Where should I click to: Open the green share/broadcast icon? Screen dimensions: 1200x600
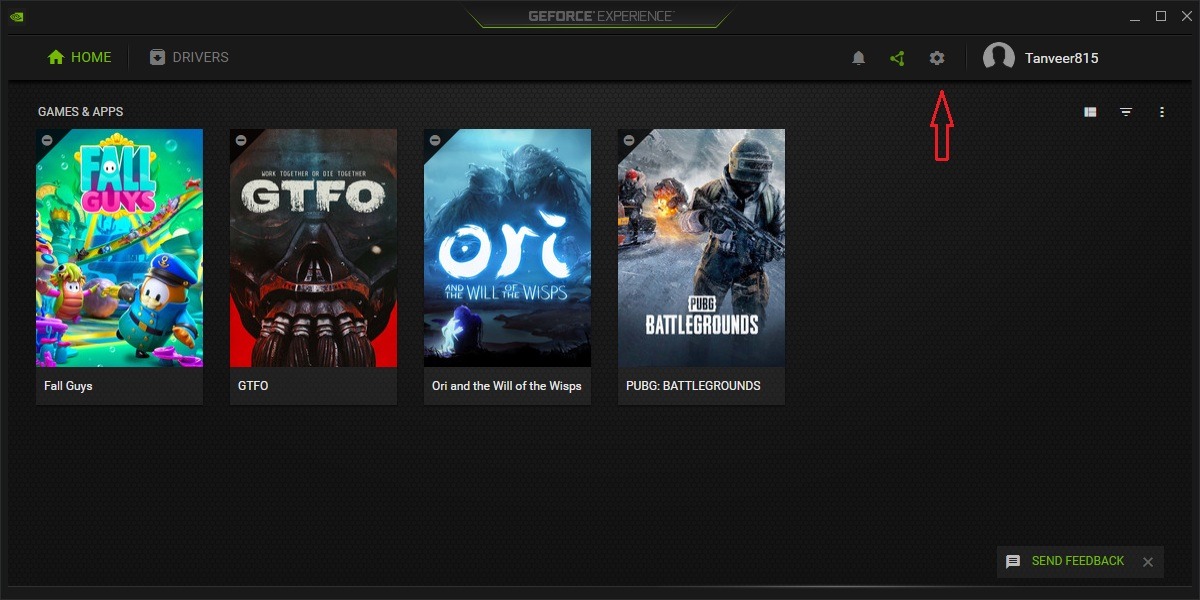click(897, 57)
